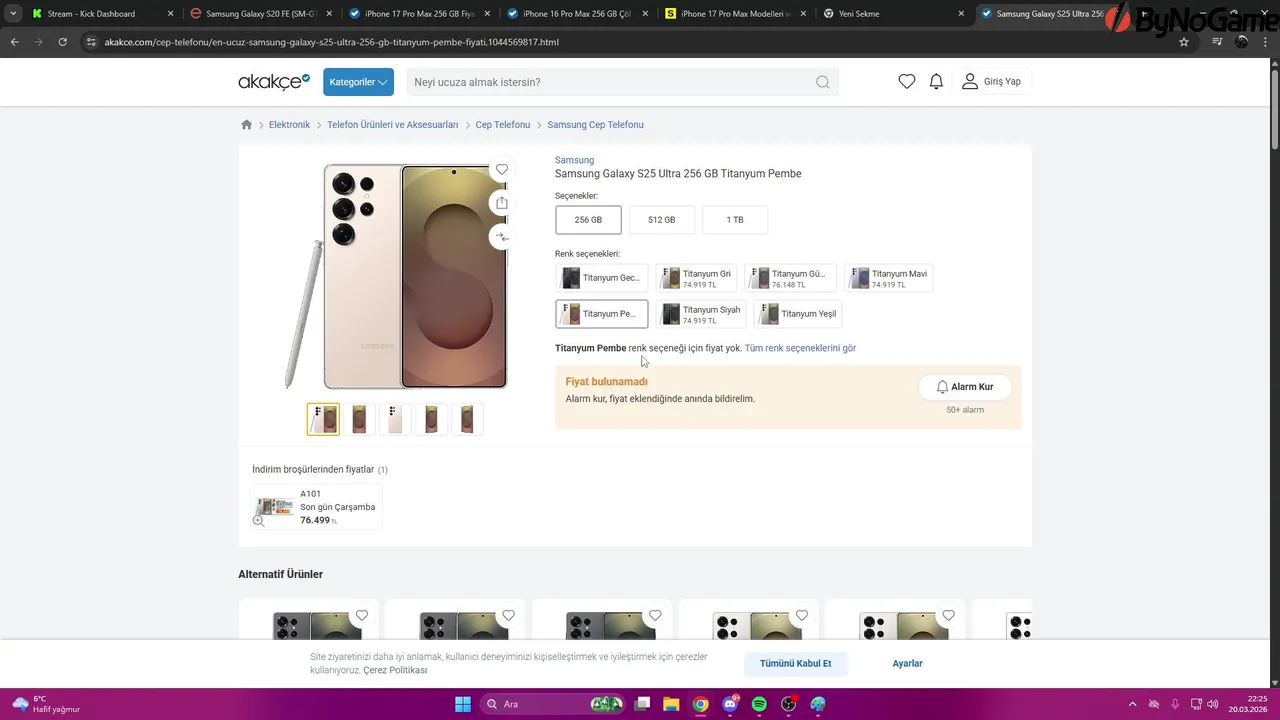Choose the Titanyum Mavi color option

pos(888,278)
